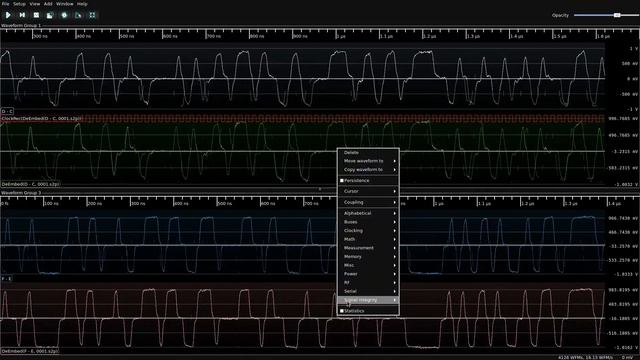Click the D - C channel label
The width and height of the screenshot is (640, 360).
coord(7,111)
